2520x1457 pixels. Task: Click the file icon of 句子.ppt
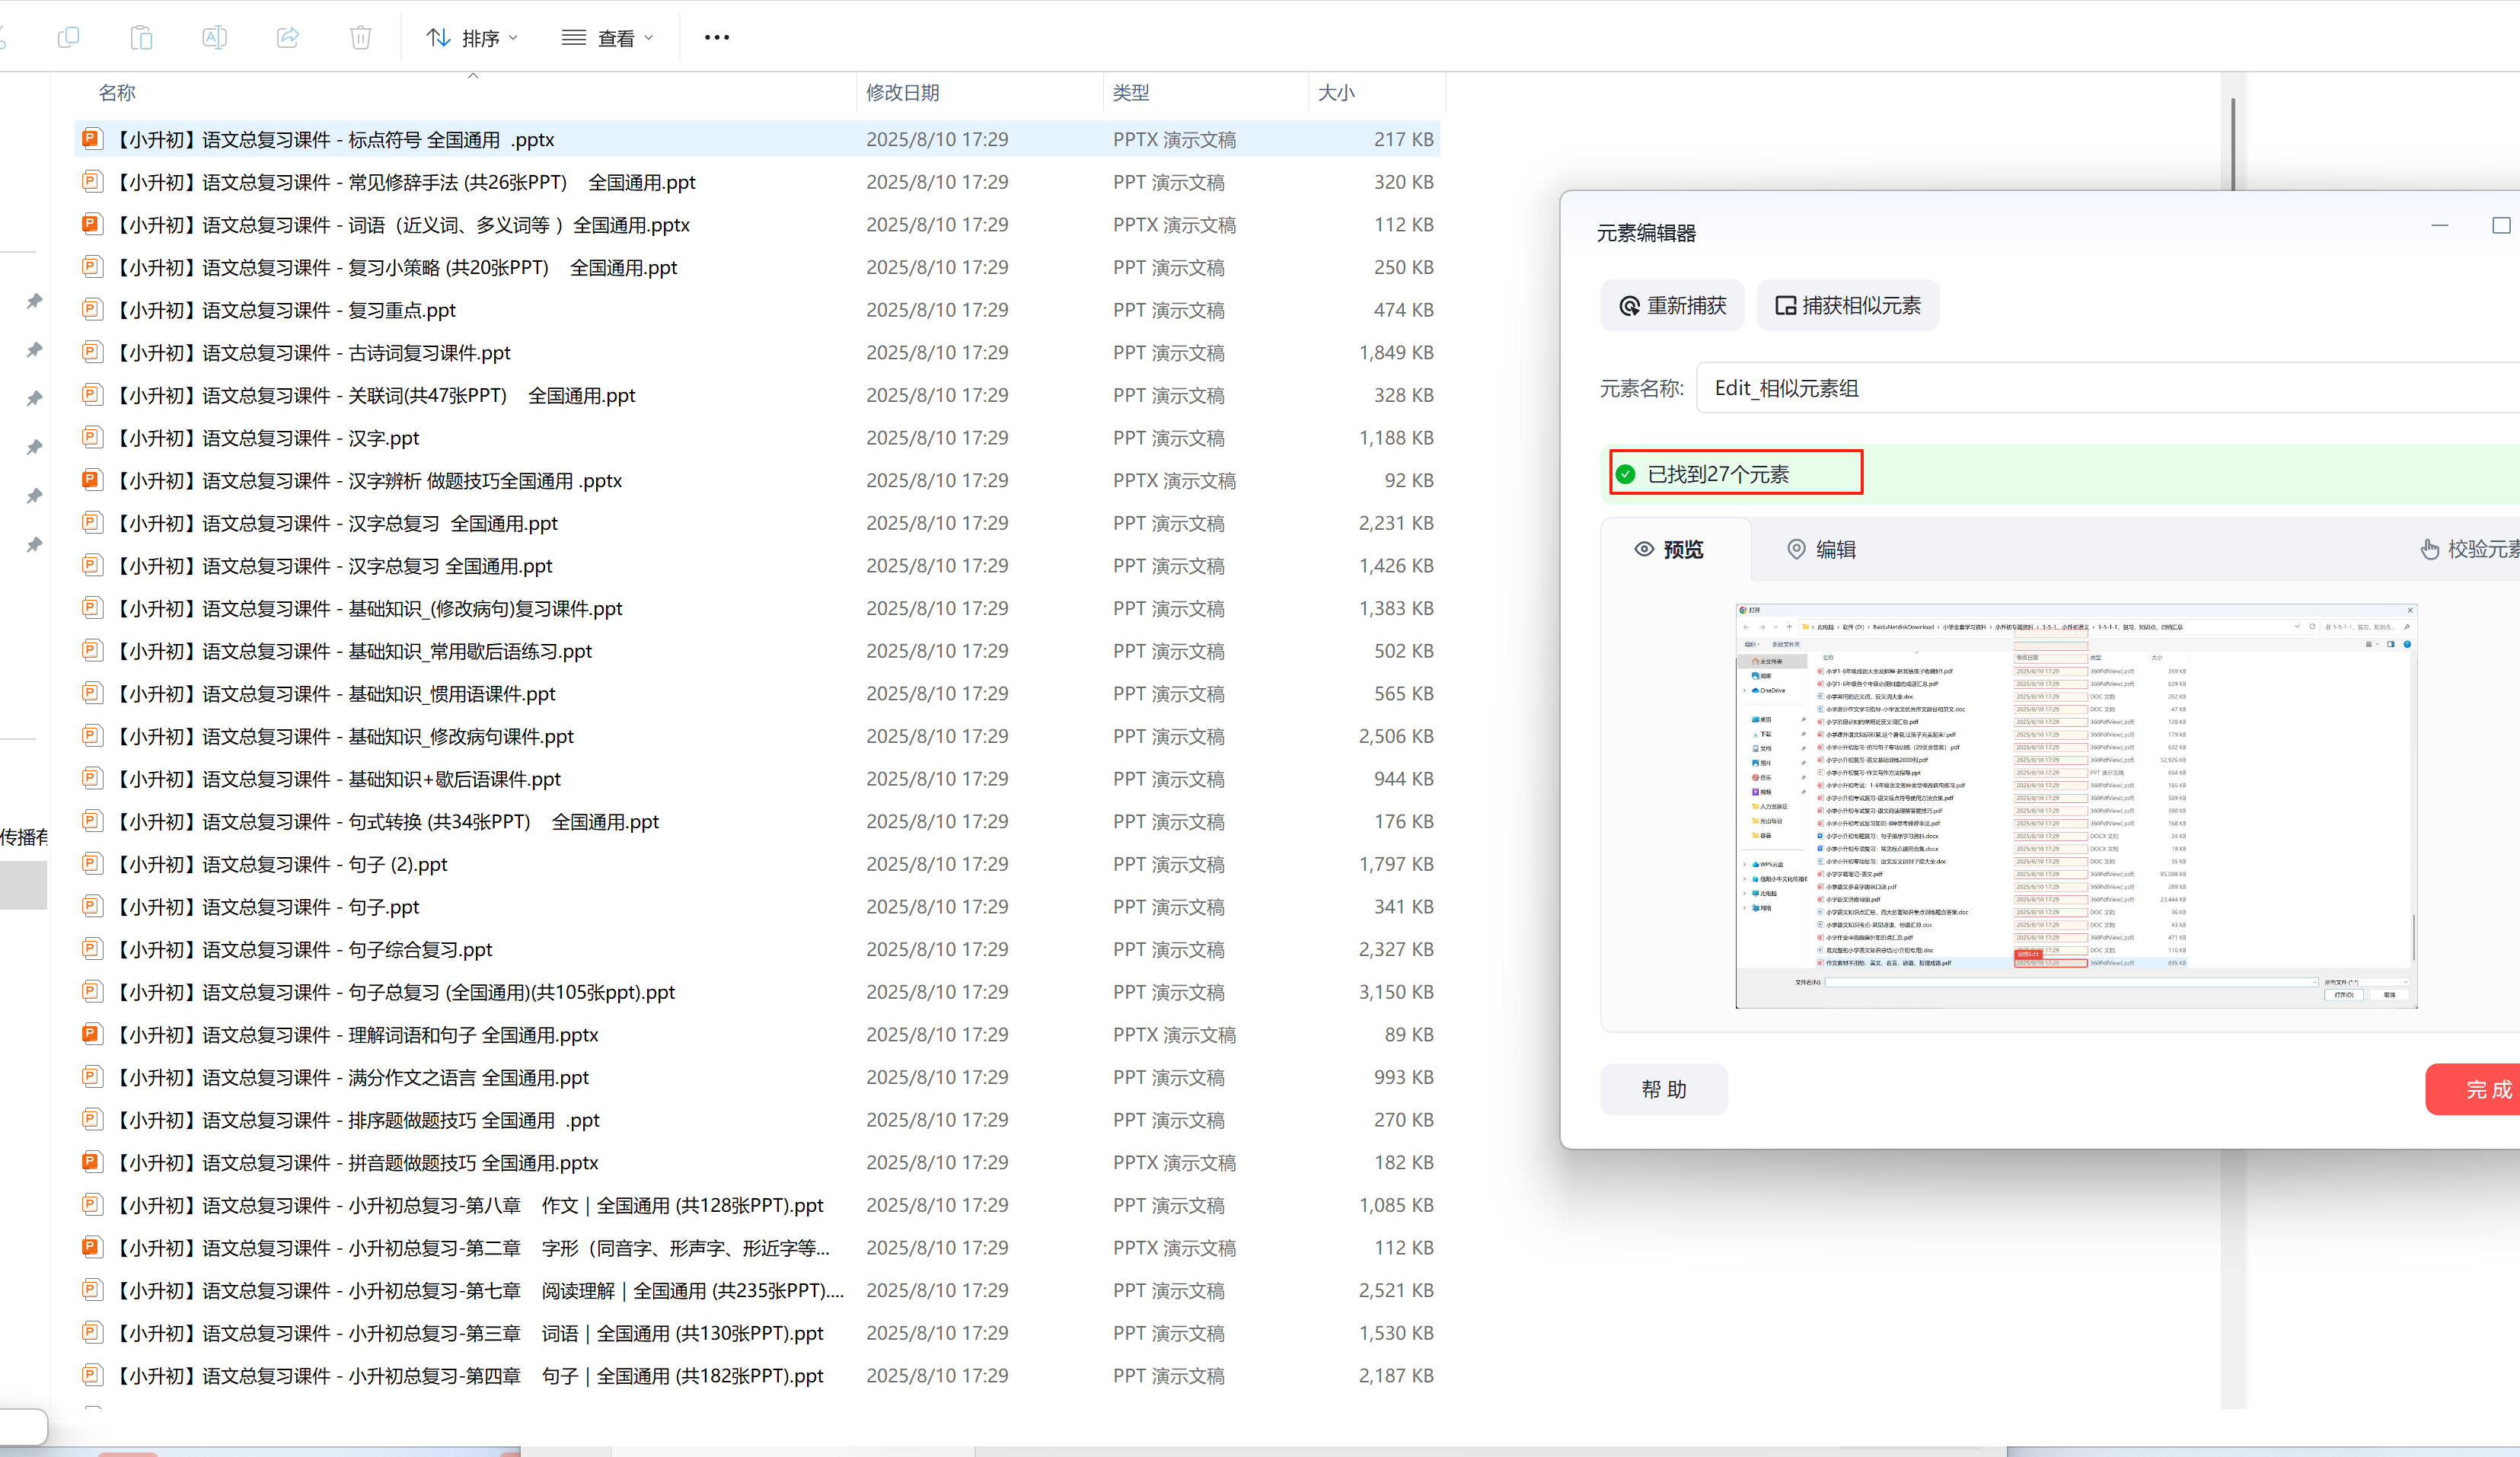point(92,906)
